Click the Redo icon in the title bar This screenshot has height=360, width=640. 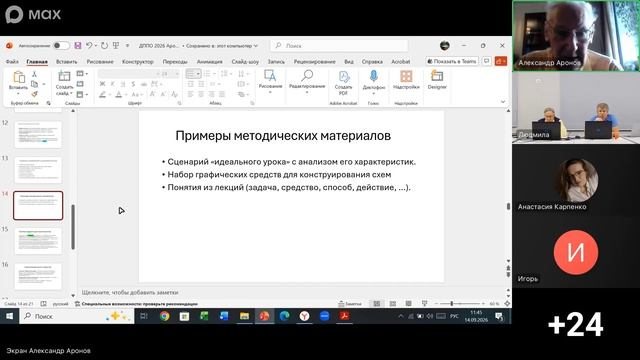point(104,46)
